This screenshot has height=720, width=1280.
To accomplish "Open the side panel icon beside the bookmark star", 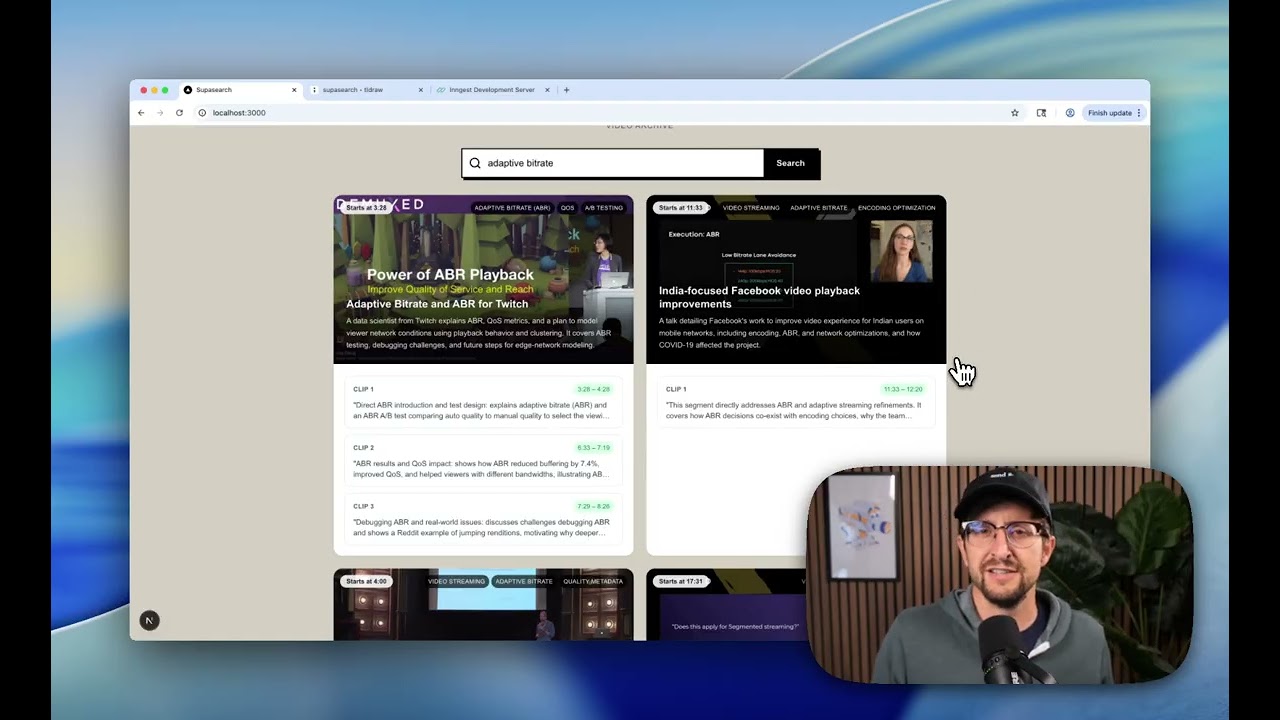I will pyautogui.click(x=1041, y=113).
